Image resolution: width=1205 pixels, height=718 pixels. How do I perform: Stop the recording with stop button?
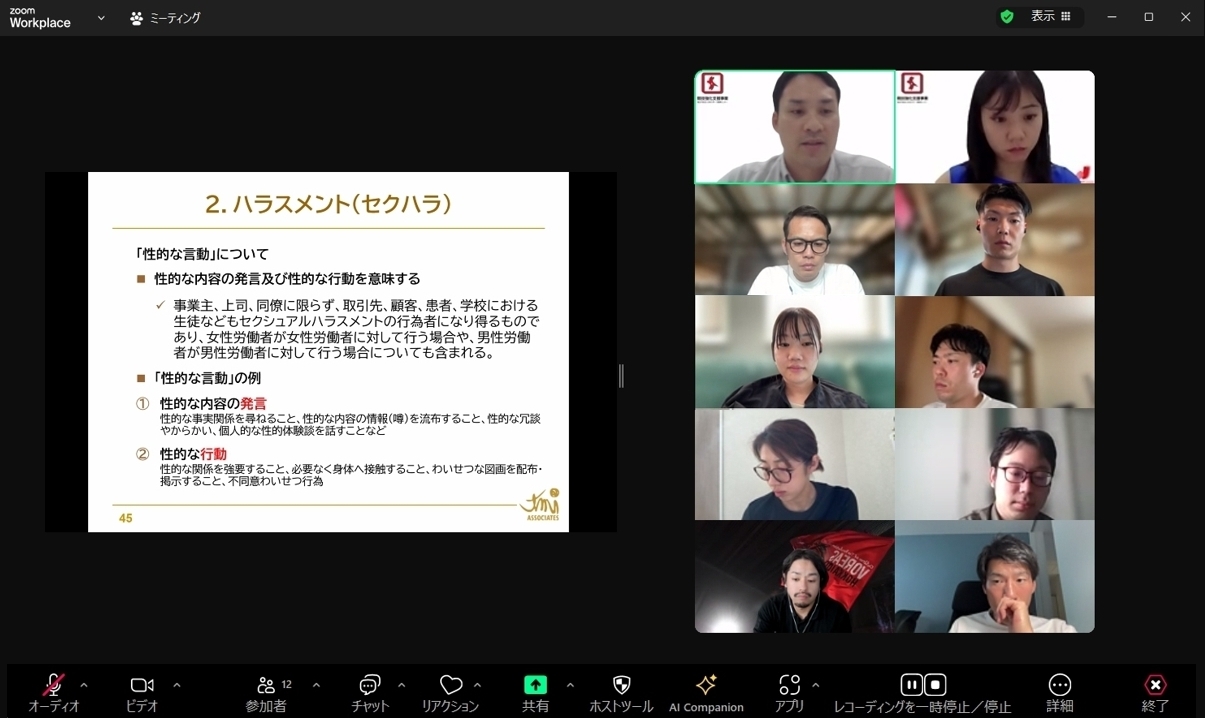935,685
